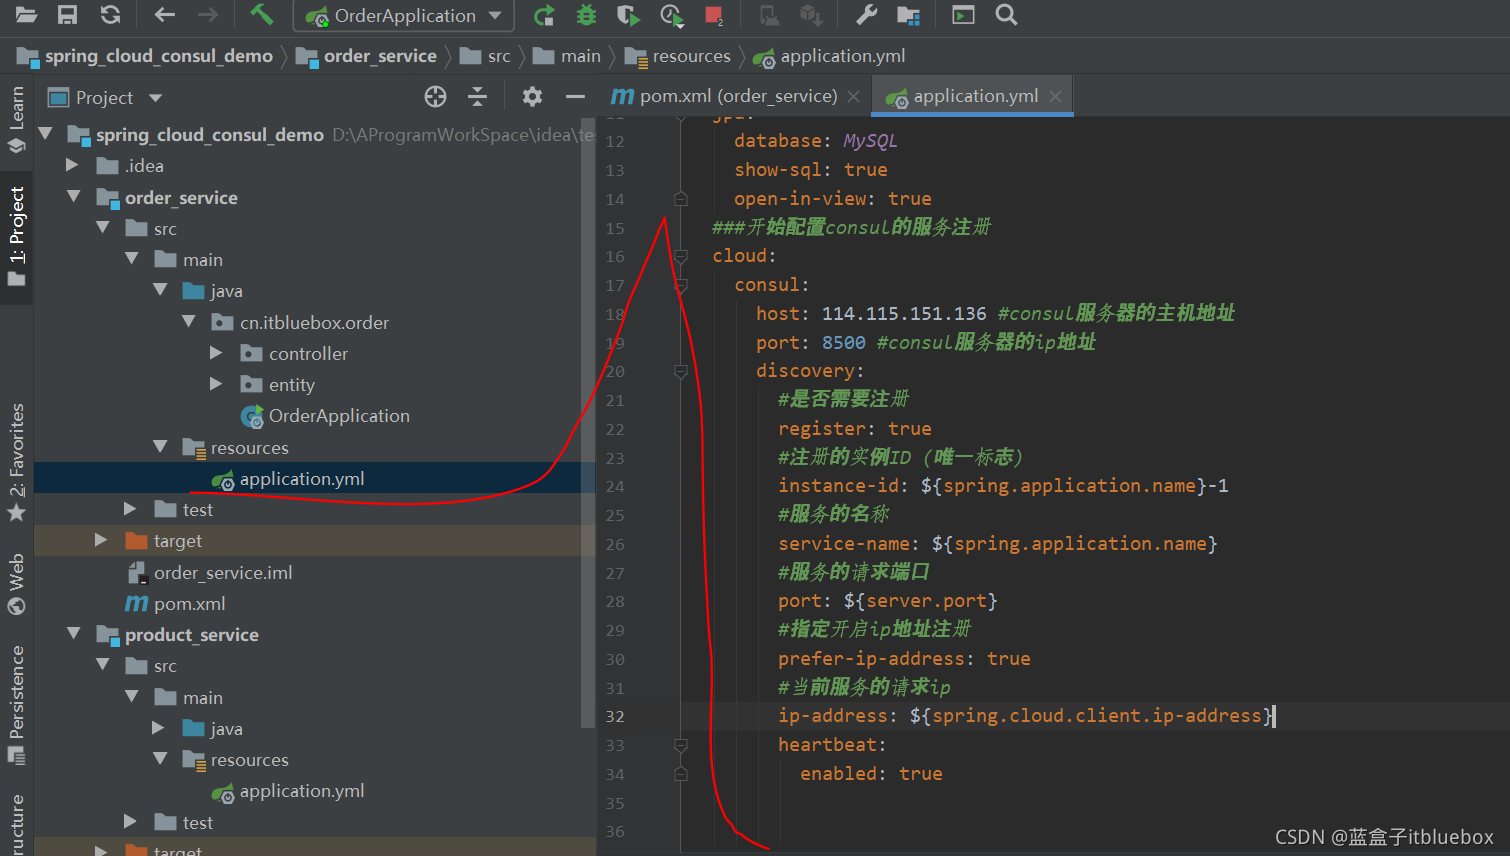This screenshot has width=1510, height=856.
Task: Expand the .idea folder
Action: coord(72,165)
